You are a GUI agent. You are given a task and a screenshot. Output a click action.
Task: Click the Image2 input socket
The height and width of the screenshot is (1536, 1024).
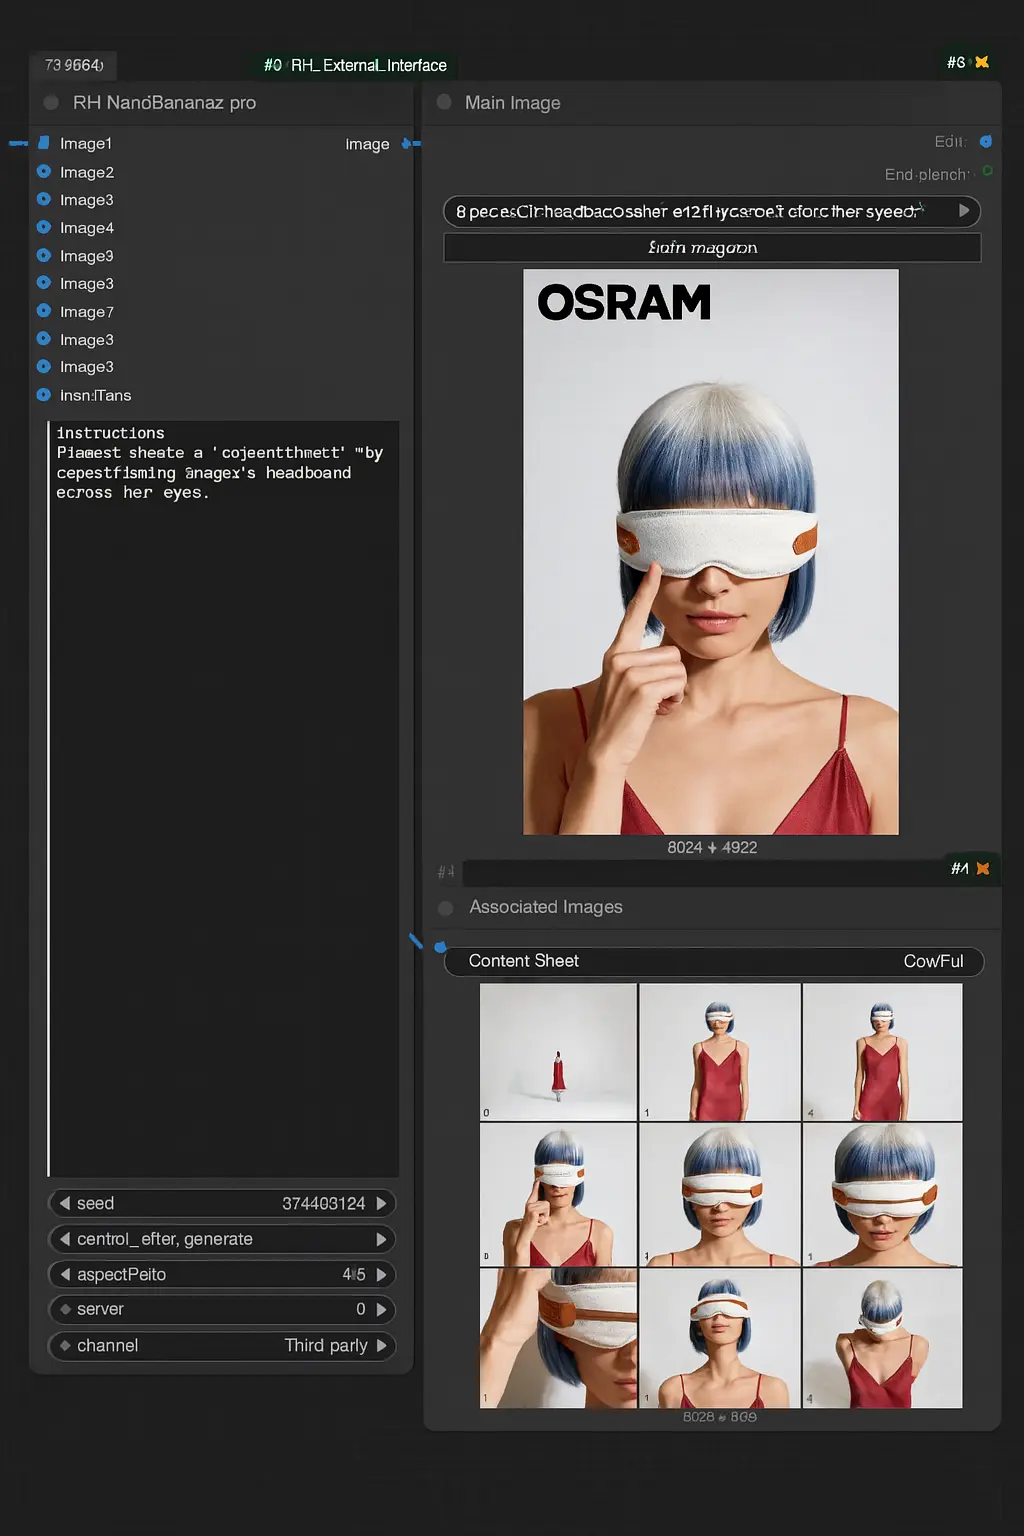44,171
